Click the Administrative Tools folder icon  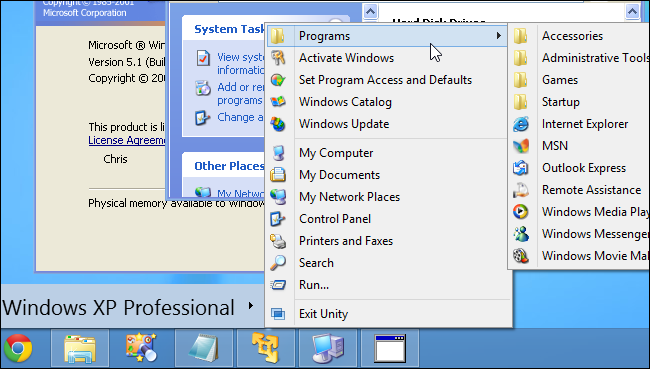coord(521,58)
